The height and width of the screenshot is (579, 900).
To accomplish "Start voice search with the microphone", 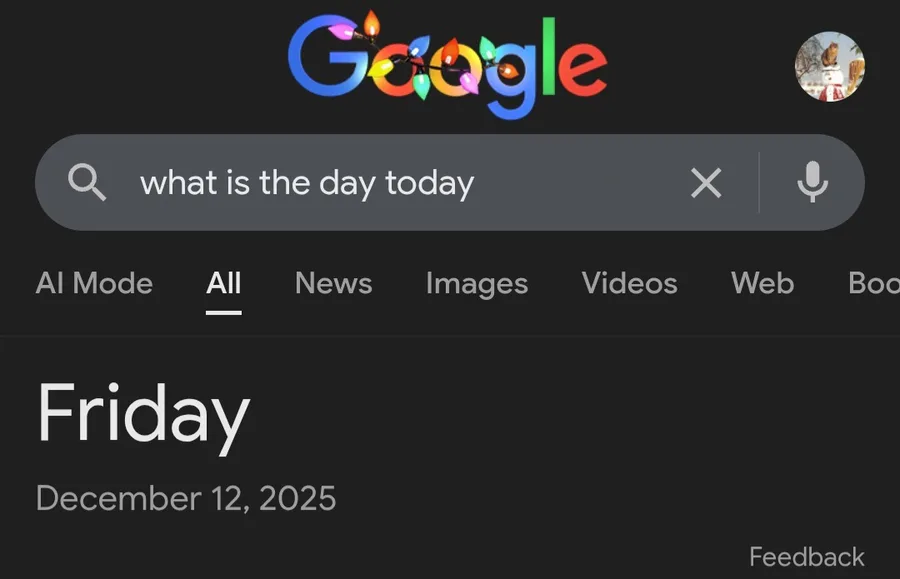I will (x=812, y=183).
